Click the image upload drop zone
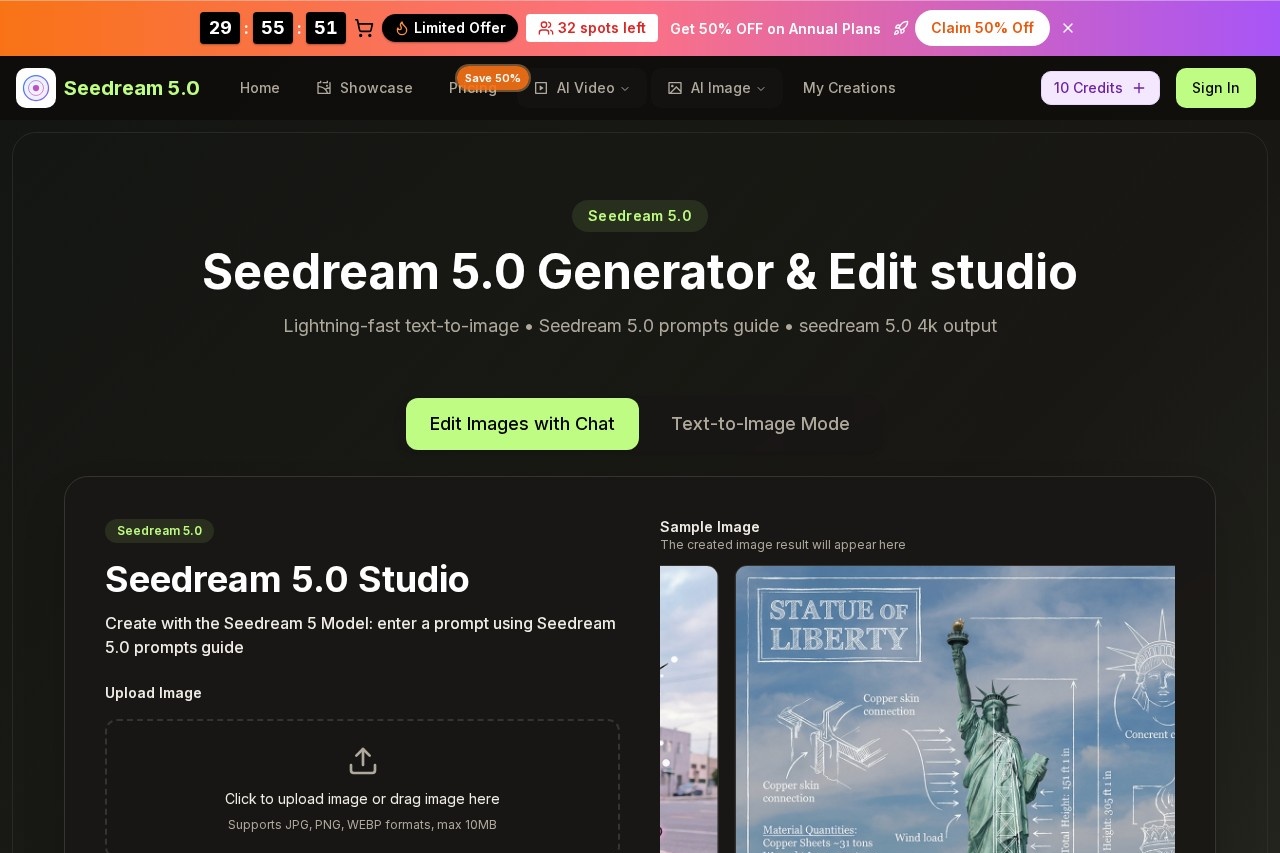The height and width of the screenshot is (853, 1280). click(362, 786)
